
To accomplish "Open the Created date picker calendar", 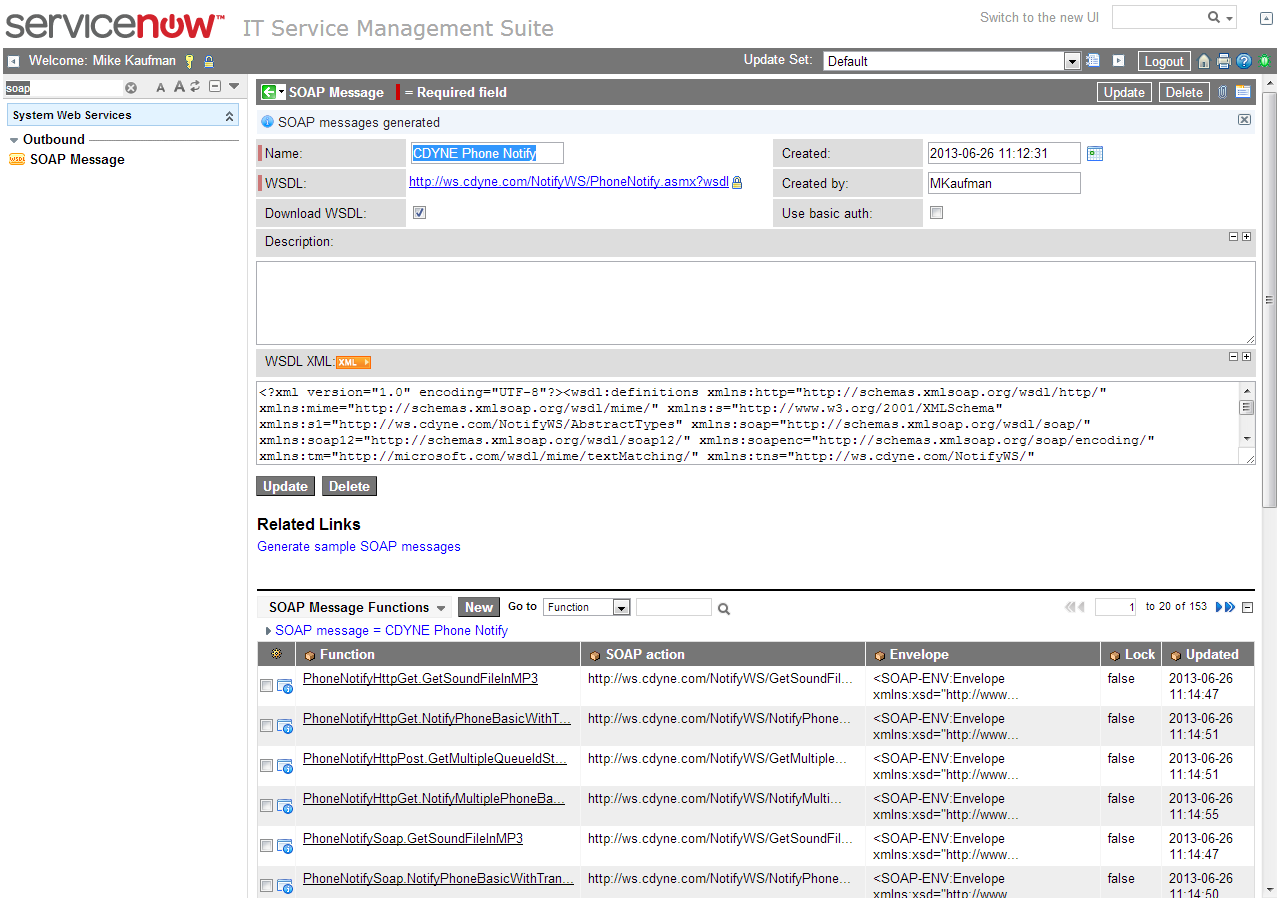I will pos(1095,153).
